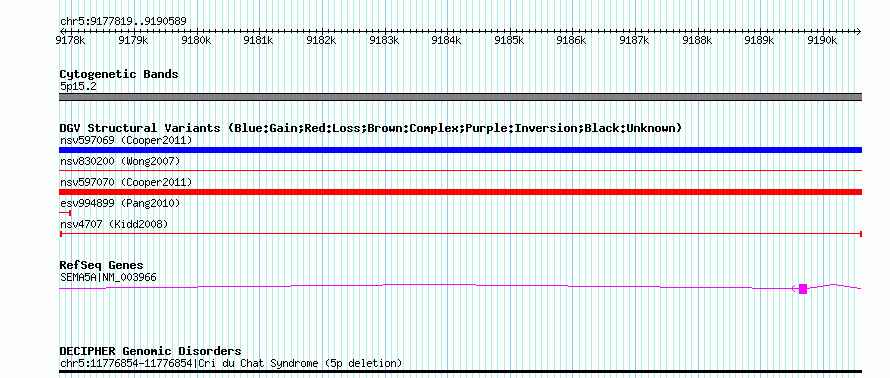Click the 9188k ruler tick label
Image resolution: width=890 pixels, height=378 pixels.
point(697,40)
